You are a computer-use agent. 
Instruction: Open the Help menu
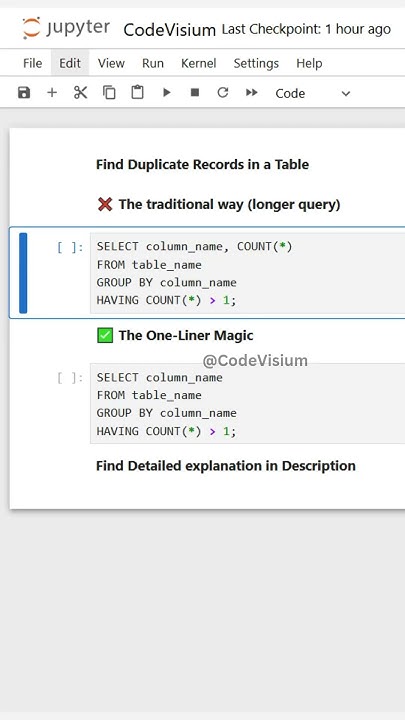[309, 63]
